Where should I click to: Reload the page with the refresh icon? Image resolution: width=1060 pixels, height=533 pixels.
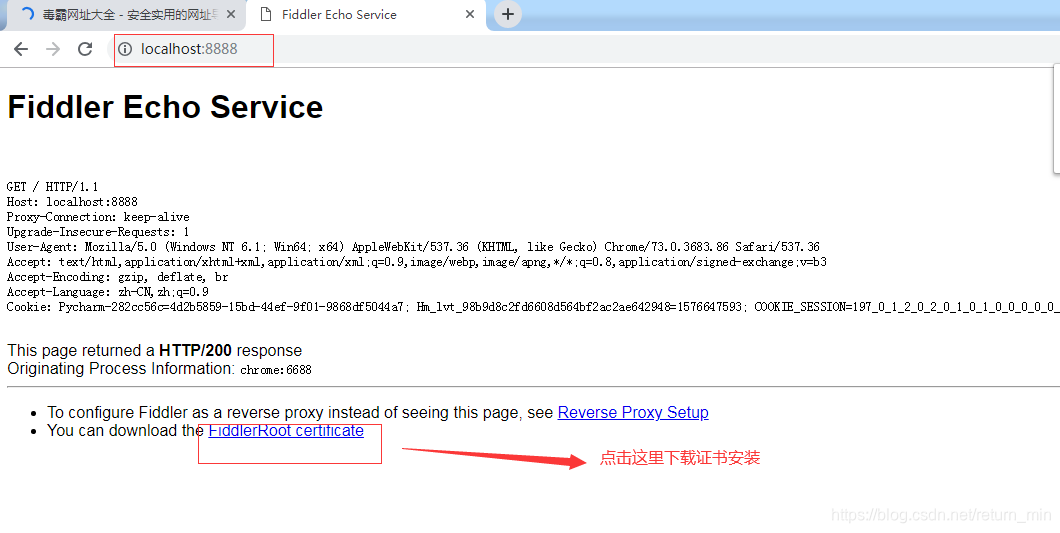pos(85,49)
